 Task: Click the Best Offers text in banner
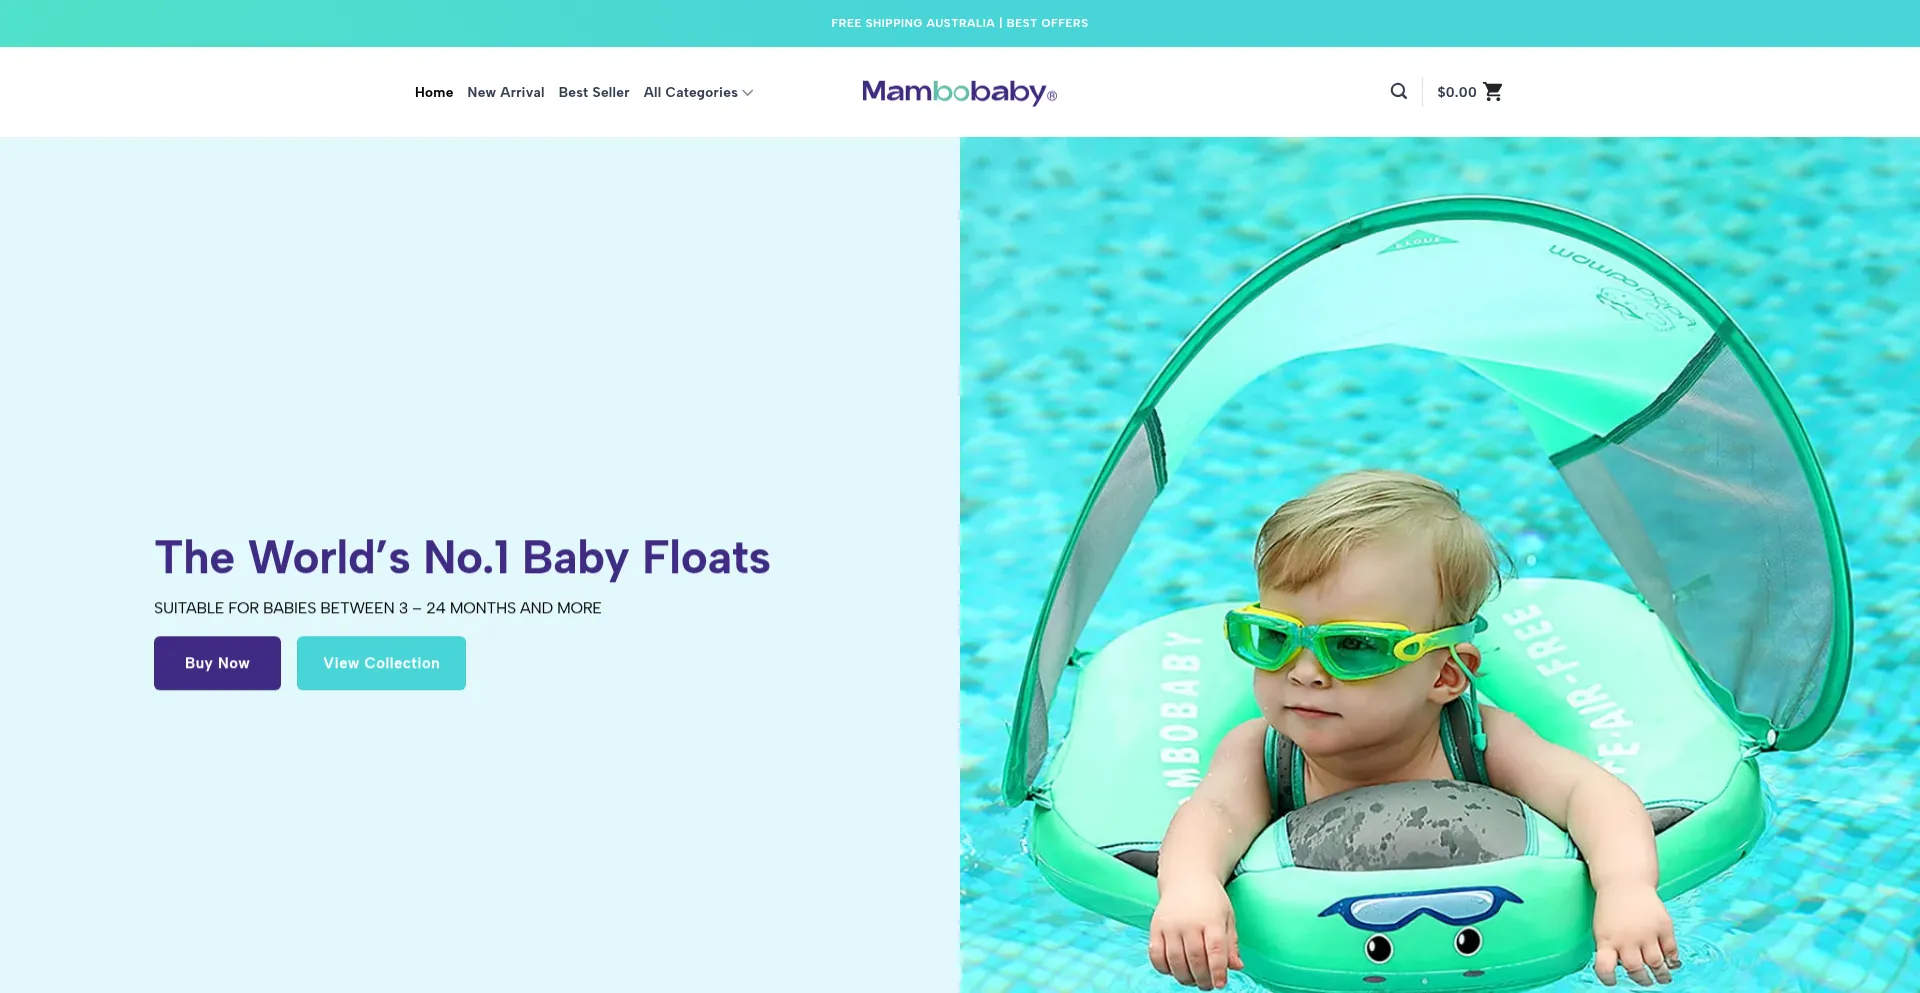(x=1047, y=23)
